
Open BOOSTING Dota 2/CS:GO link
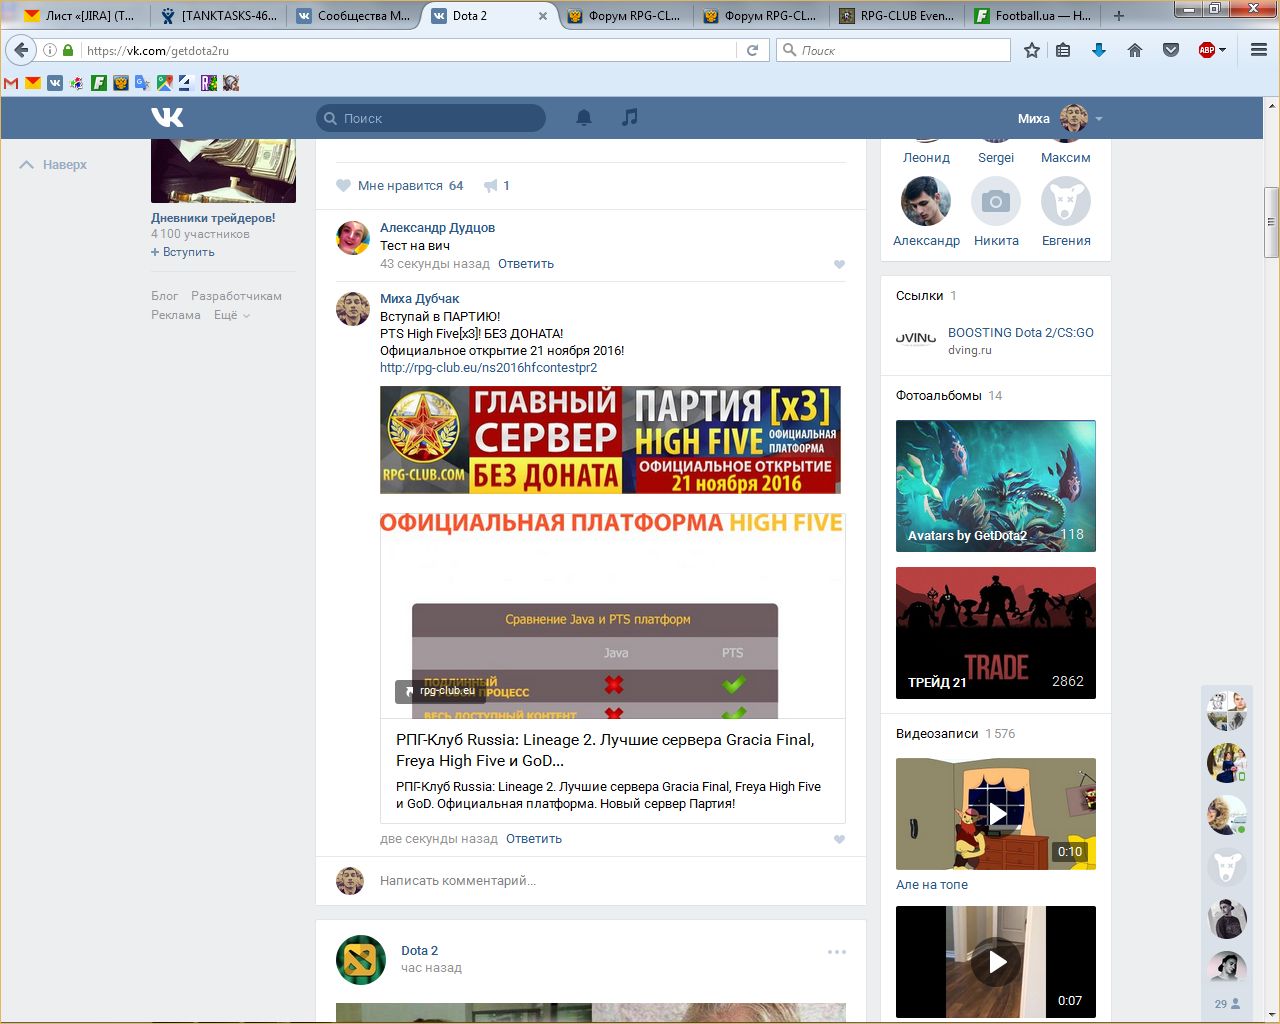(x=1021, y=333)
